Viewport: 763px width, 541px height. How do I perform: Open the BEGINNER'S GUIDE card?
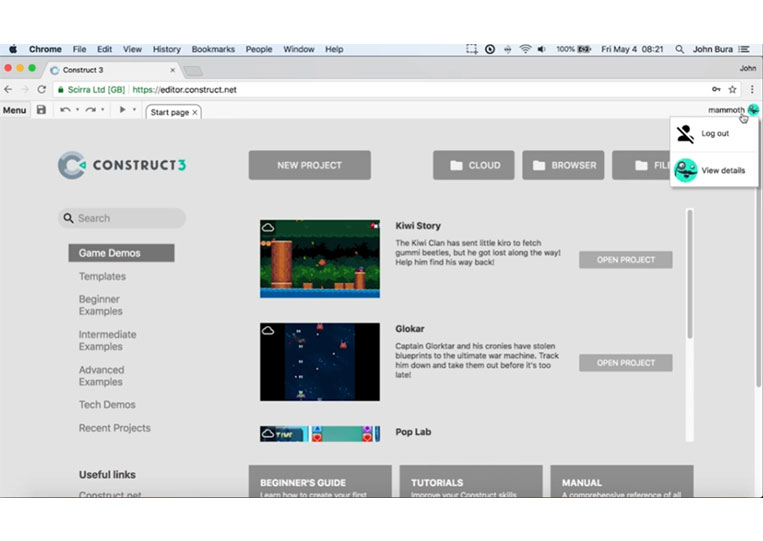coord(320,481)
